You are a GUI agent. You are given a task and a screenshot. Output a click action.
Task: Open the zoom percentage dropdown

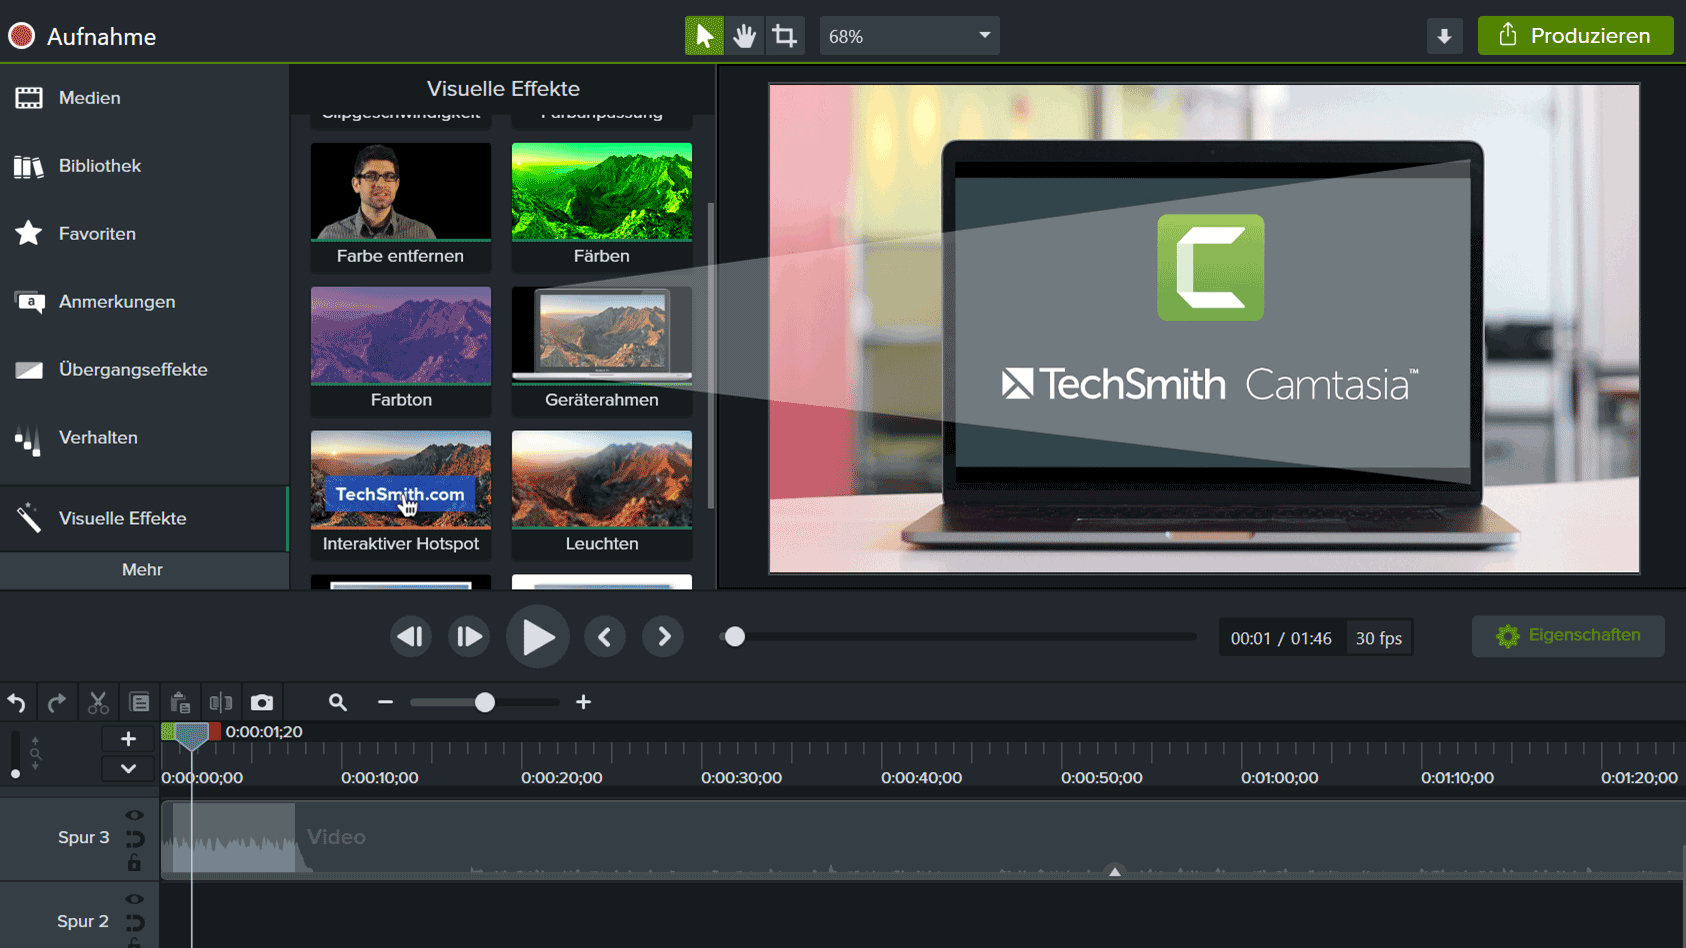[908, 35]
